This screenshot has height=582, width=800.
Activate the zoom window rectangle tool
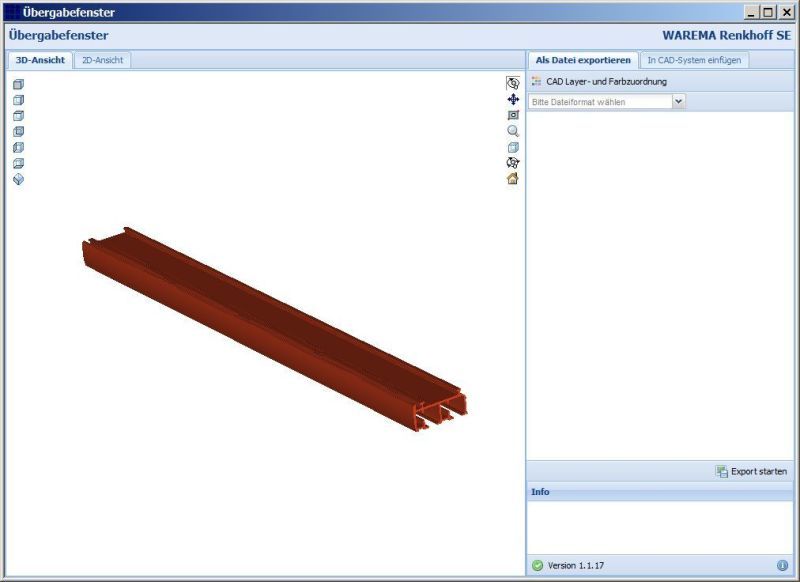pyautogui.click(x=513, y=115)
